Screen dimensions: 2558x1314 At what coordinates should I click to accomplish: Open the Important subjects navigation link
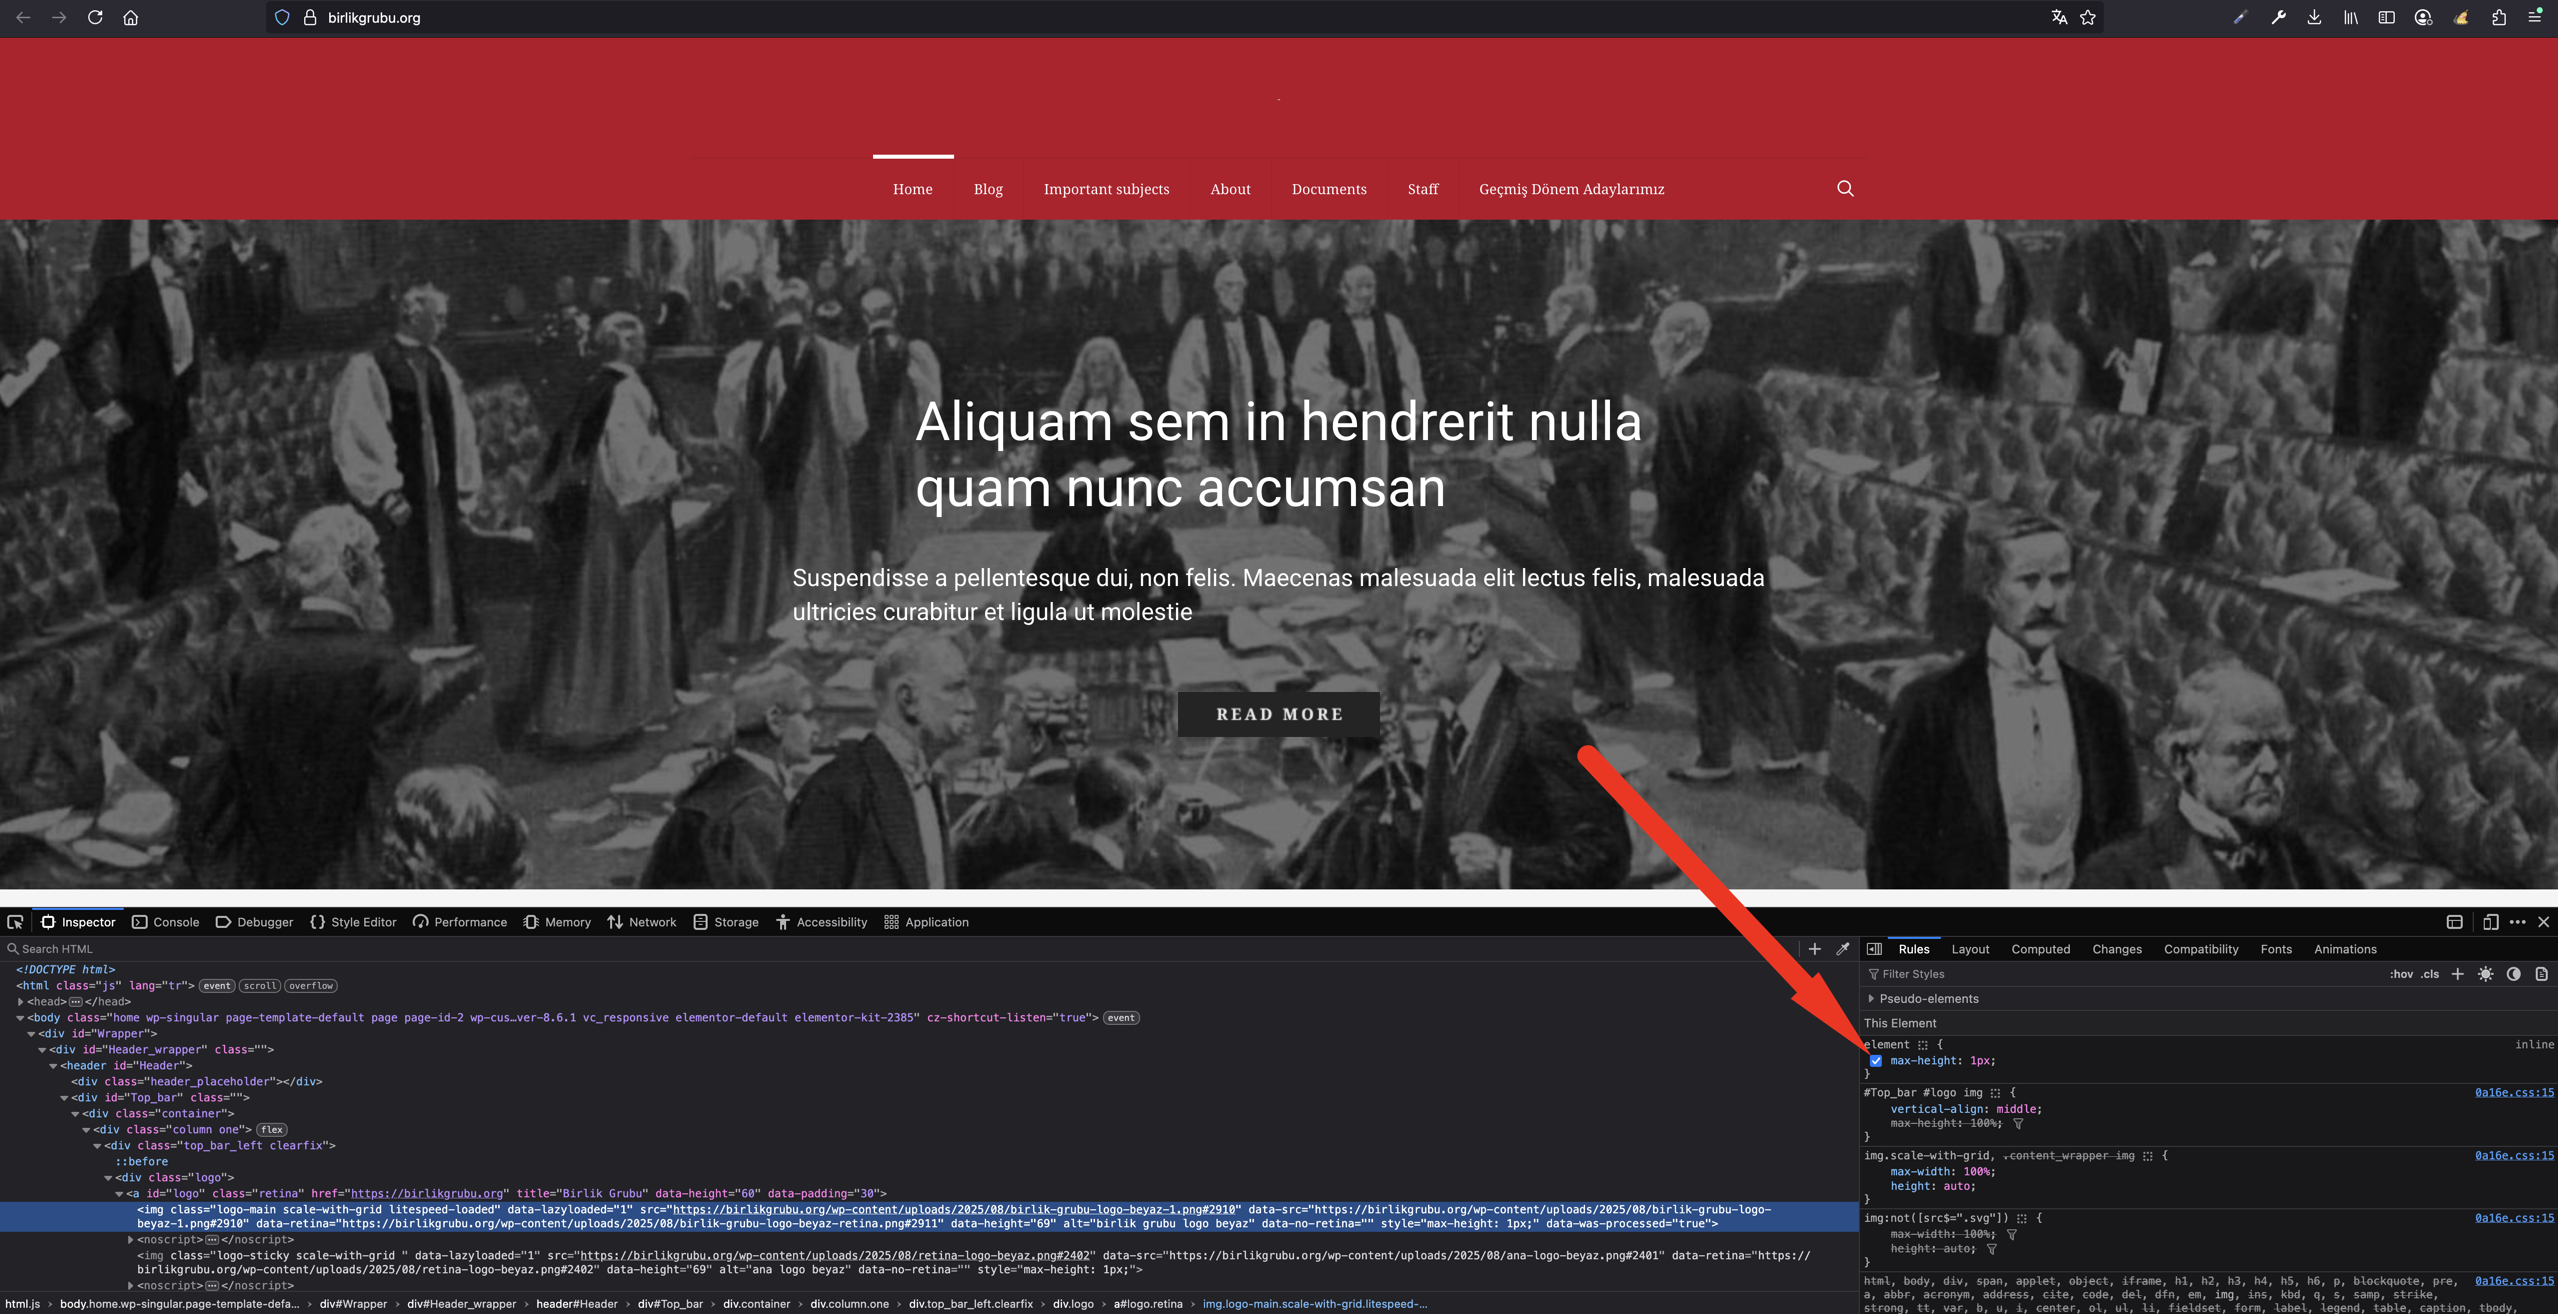(1106, 189)
